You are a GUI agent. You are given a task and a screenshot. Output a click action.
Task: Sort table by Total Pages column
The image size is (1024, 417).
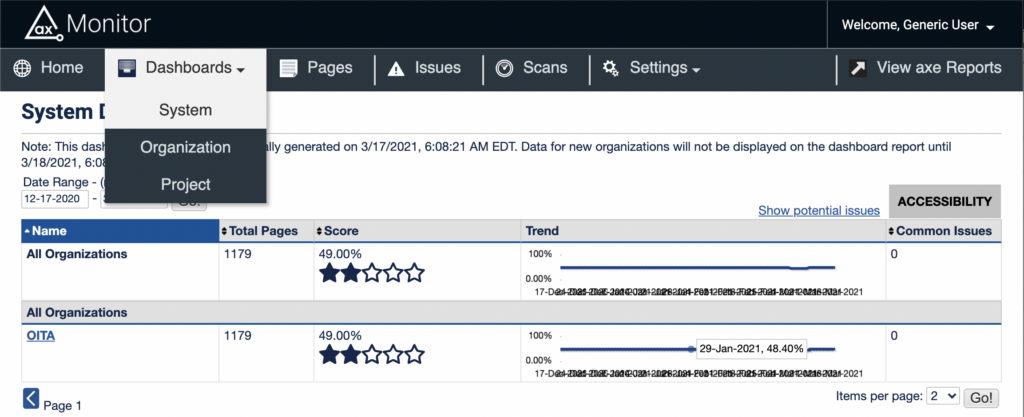point(262,231)
